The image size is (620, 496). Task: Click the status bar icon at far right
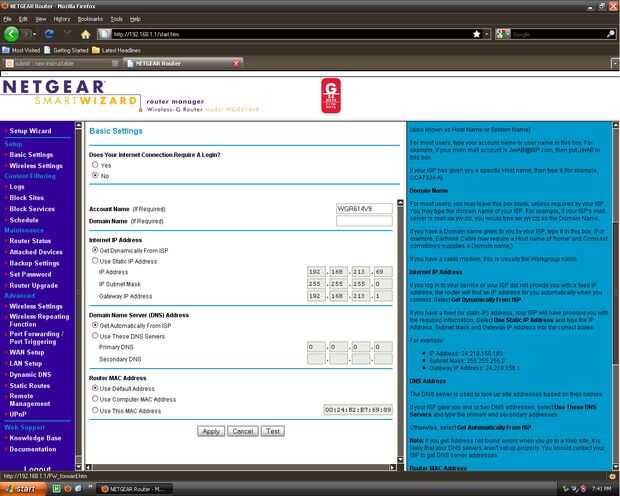click(x=612, y=476)
